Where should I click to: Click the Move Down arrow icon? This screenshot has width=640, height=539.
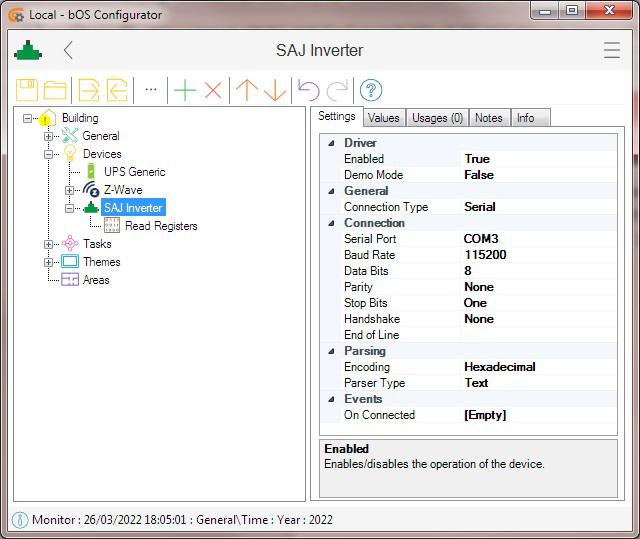275,90
